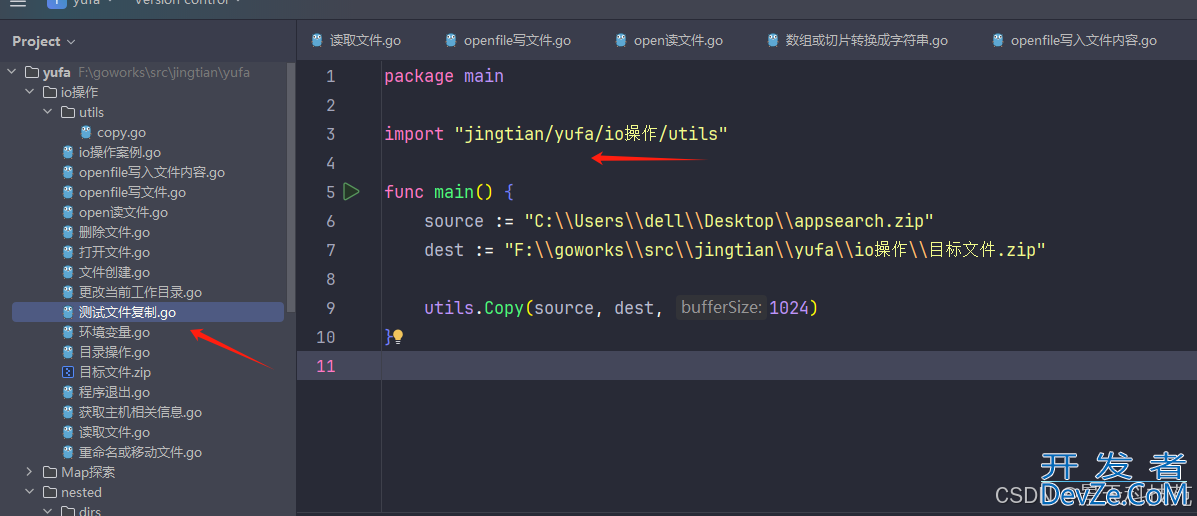Select 更改当前工作目录.go in the tree
The width and height of the screenshot is (1197, 516).
coord(140,292)
